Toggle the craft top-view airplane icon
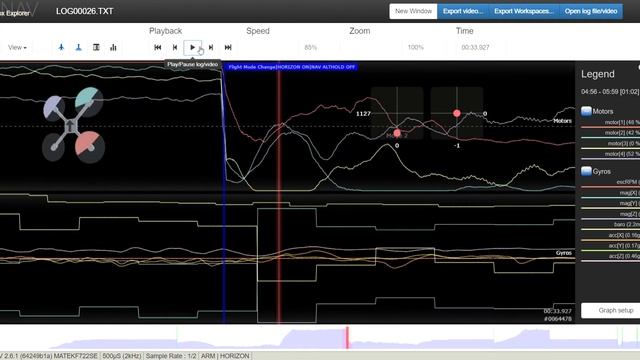 (x=61, y=47)
